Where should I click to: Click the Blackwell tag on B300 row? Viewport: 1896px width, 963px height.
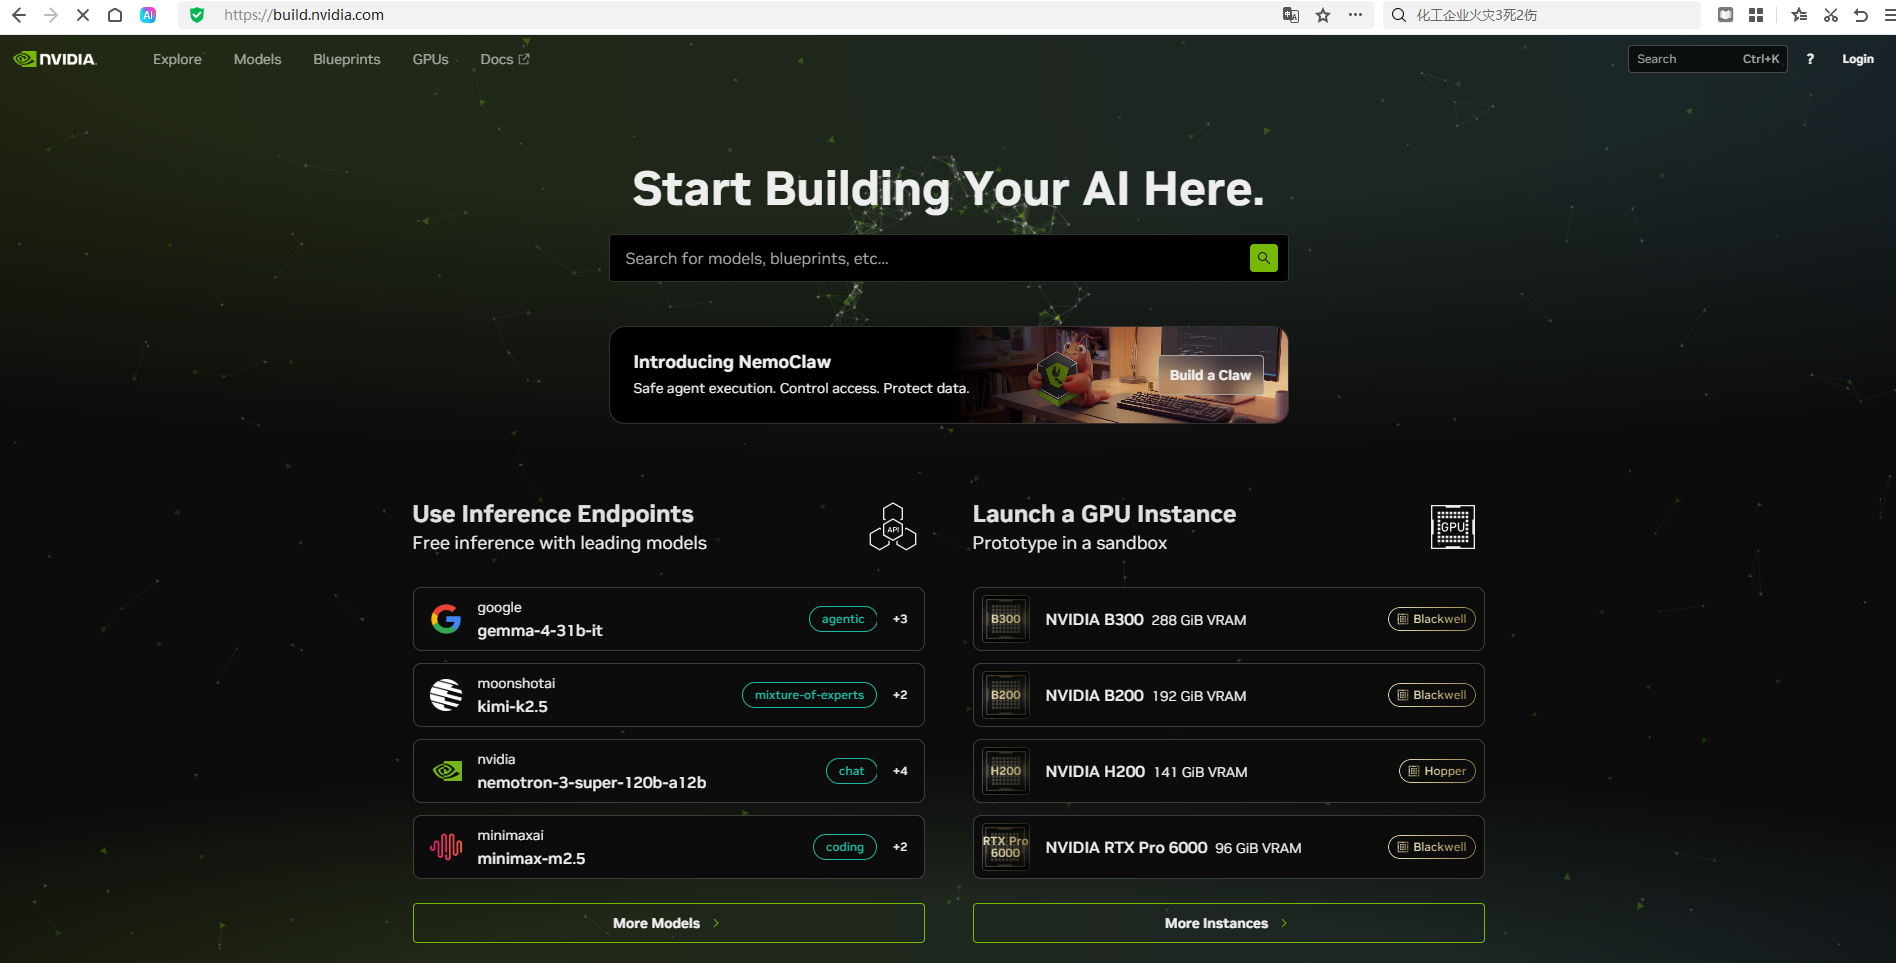coord(1432,619)
